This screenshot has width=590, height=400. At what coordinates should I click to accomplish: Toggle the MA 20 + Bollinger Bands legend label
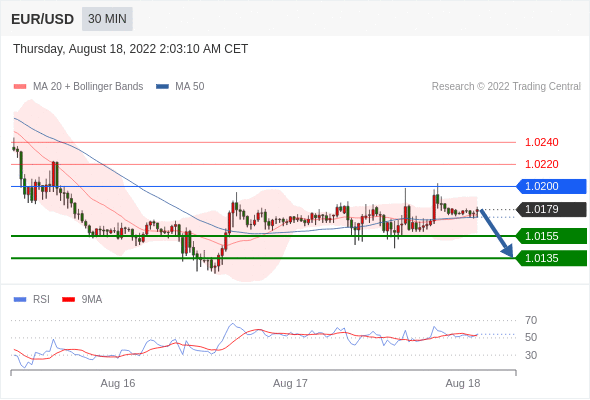click(88, 87)
